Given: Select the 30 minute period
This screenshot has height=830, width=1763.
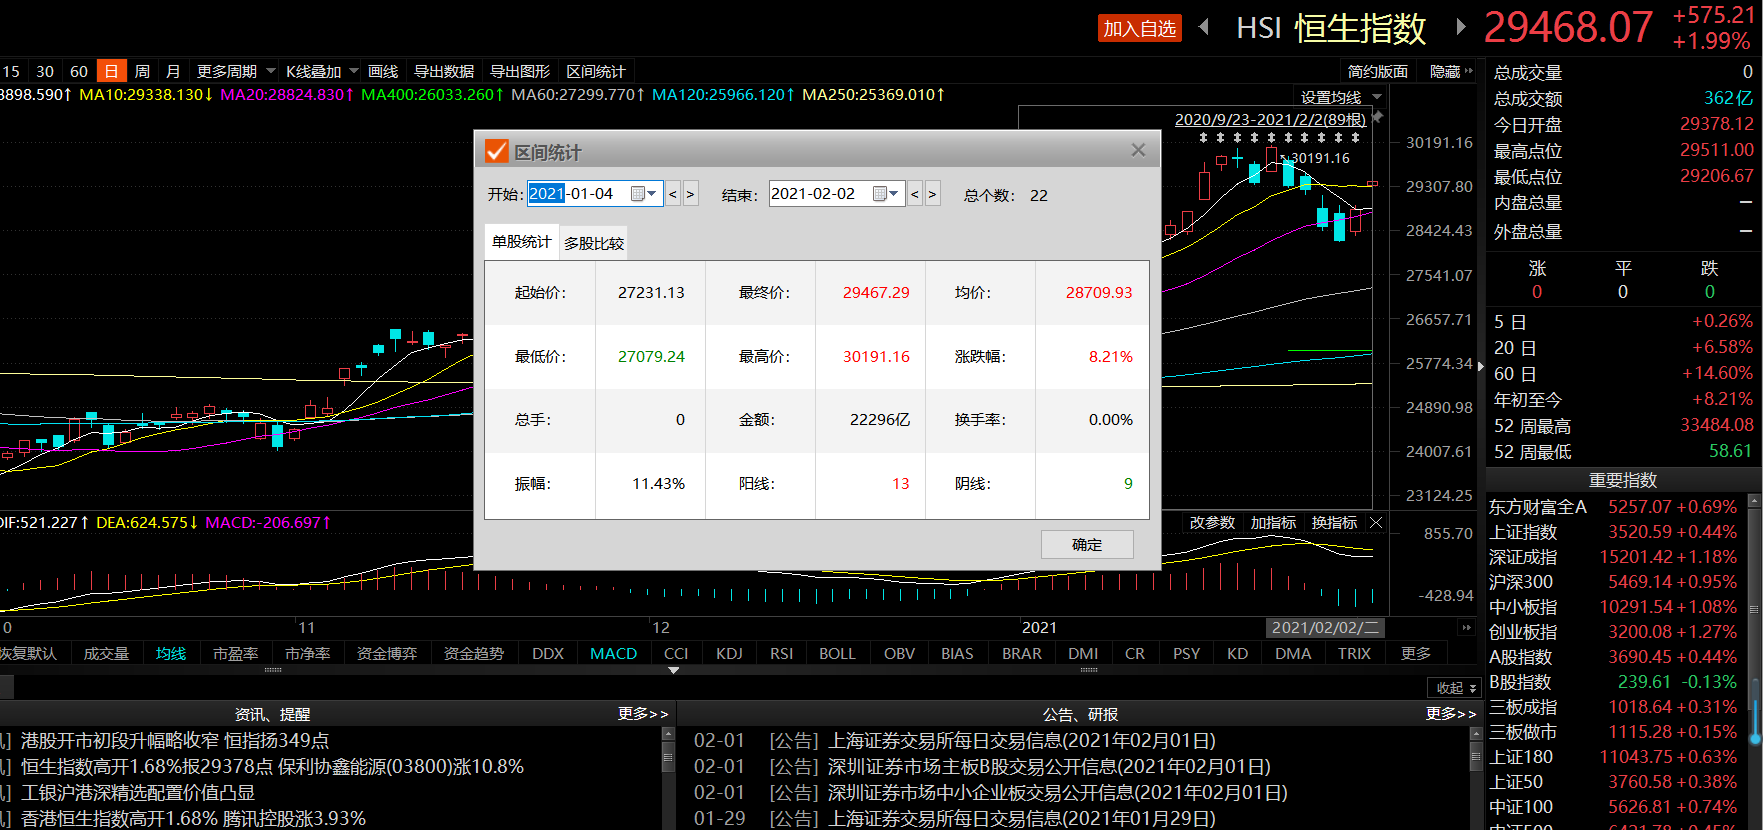Looking at the screenshot, I should coord(45,71).
